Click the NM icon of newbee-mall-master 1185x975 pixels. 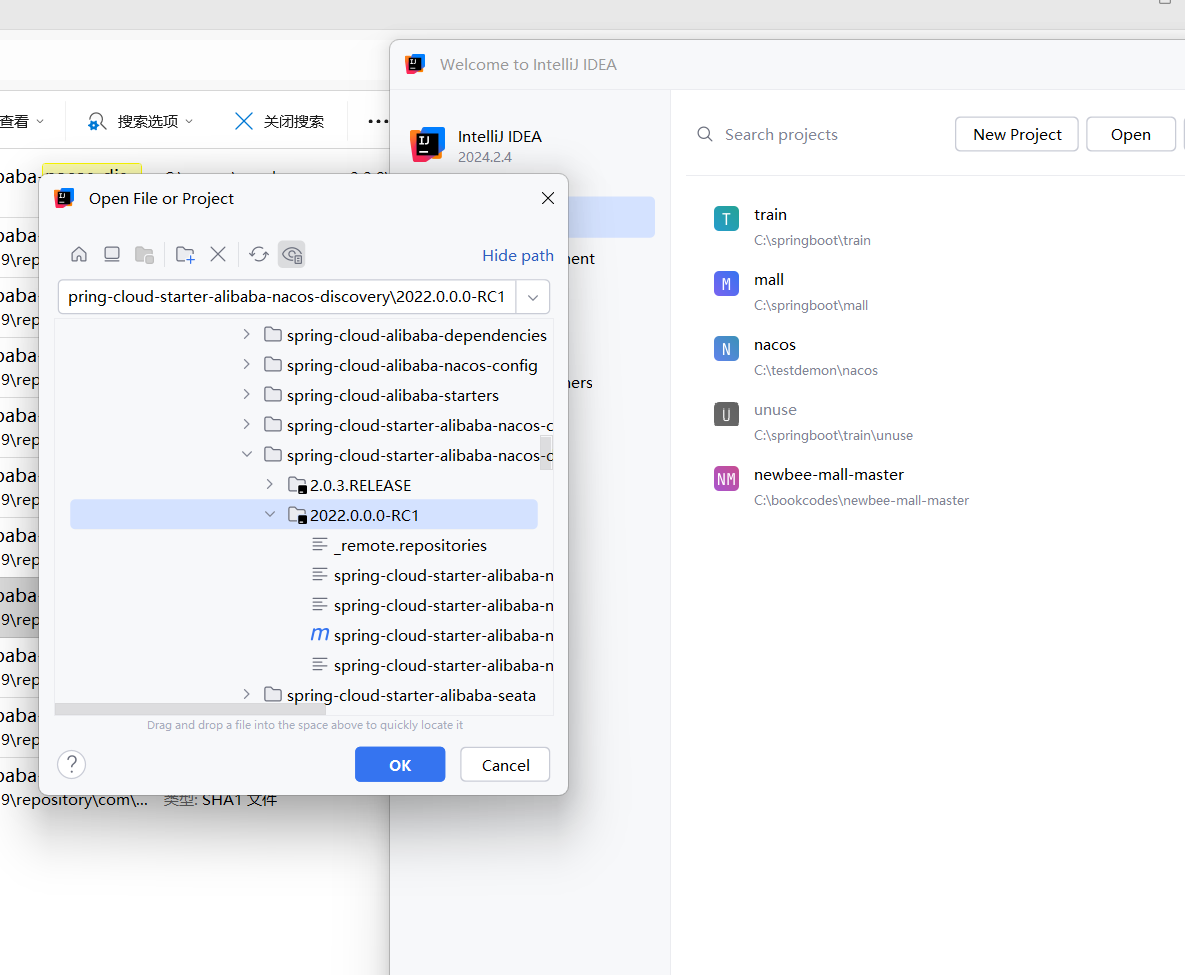(x=726, y=478)
